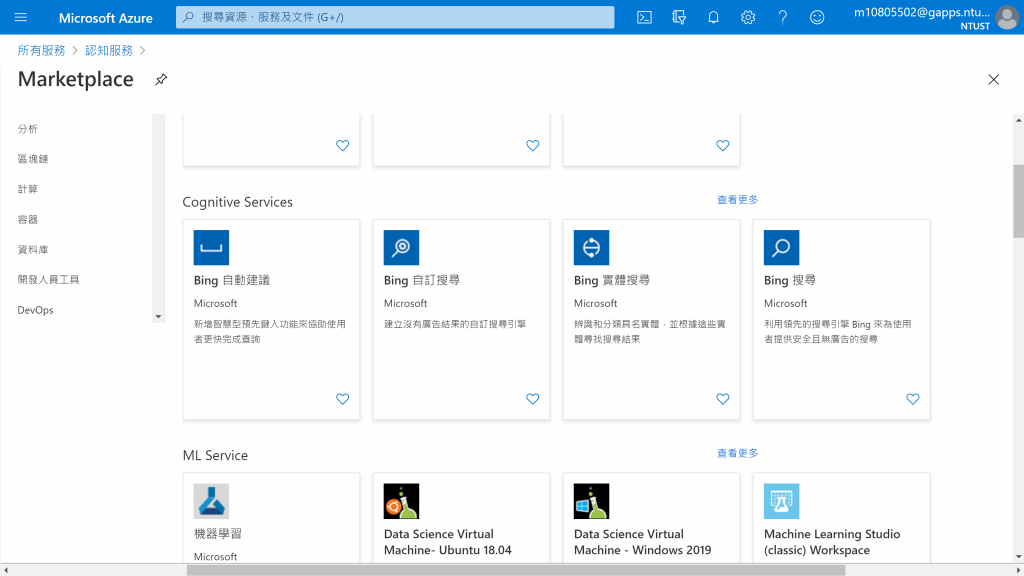Image resolution: width=1024 pixels, height=576 pixels.
Task: Open Data Science Virtual Machine - Windows 2019 title
Action: click(x=643, y=542)
